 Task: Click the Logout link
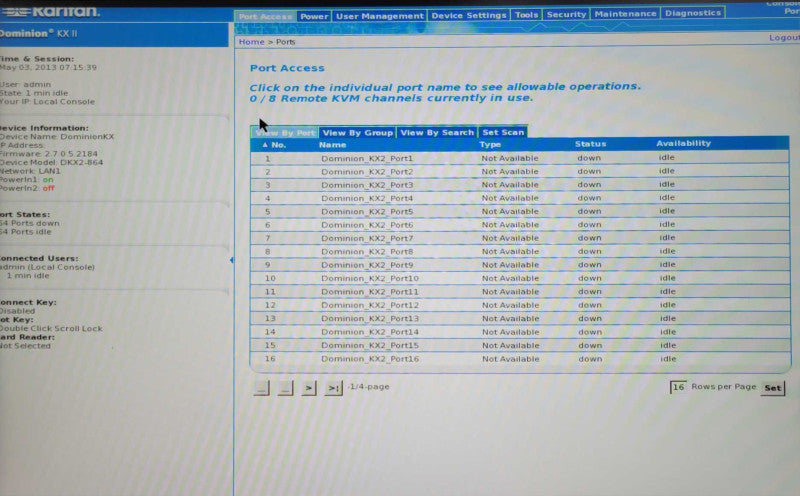pos(784,37)
